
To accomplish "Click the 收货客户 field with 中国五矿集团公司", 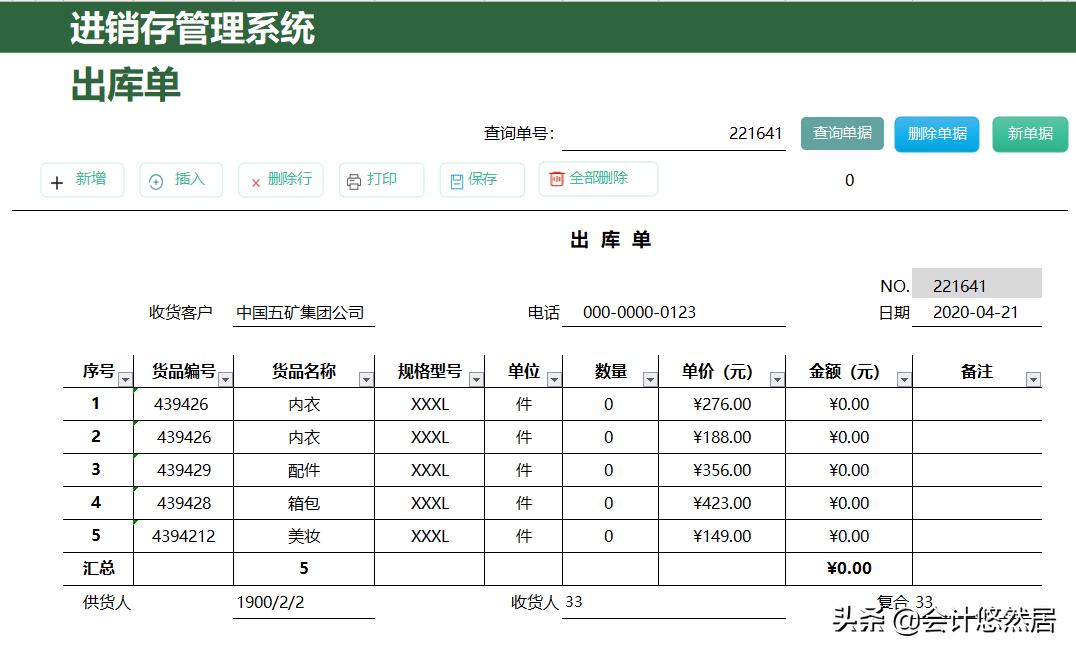I will click(x=300, y=311).
